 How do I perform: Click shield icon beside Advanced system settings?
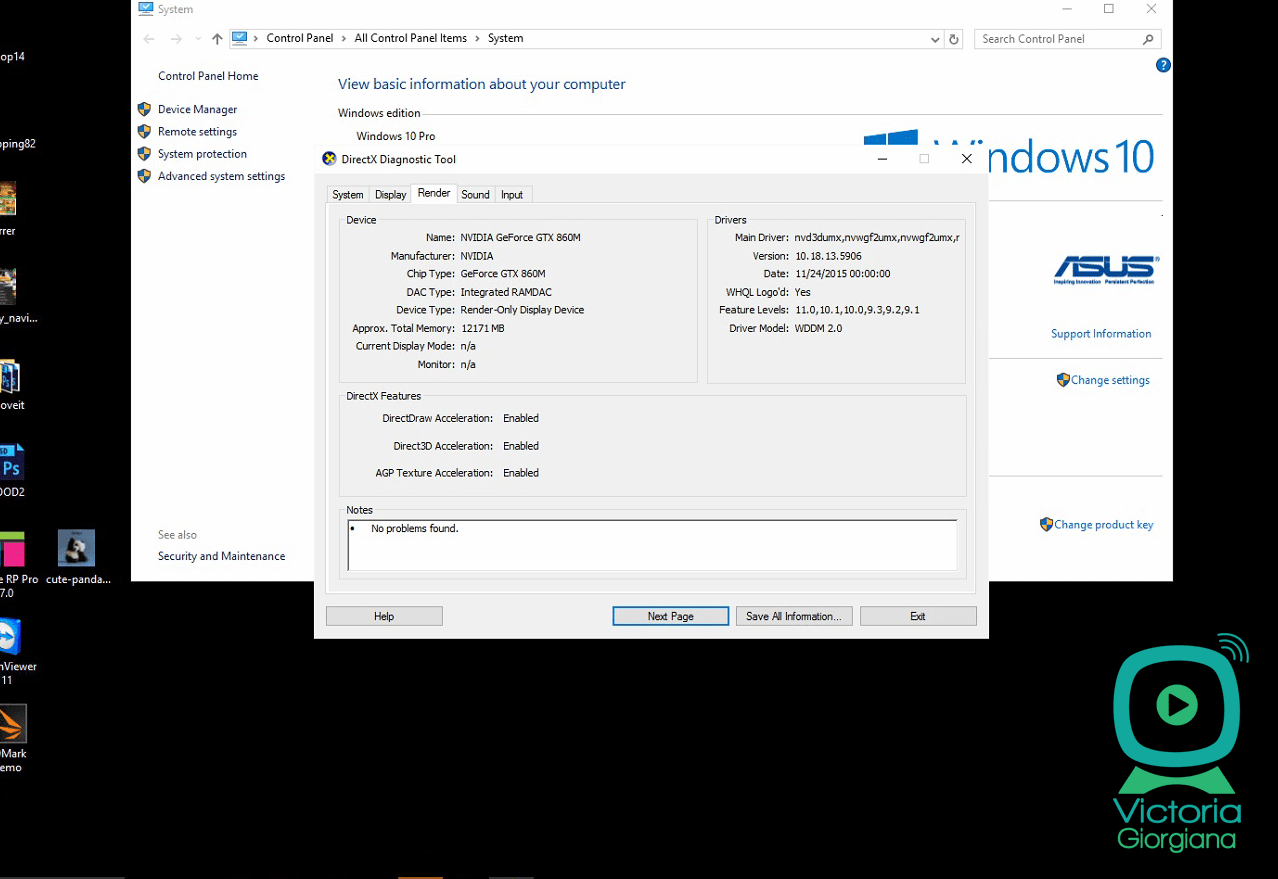(x=145, y=176)
